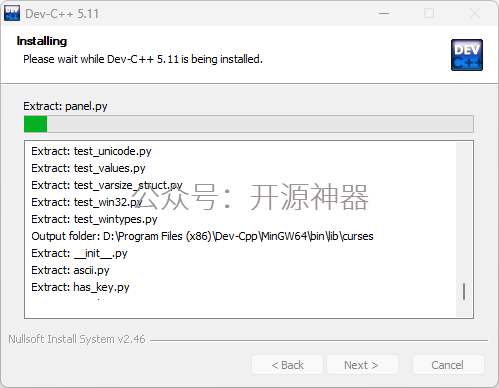This screenshot has width=499, height=388.
Task: Click the 'Extract: panel.py' status text
Action: click(65, 106)
